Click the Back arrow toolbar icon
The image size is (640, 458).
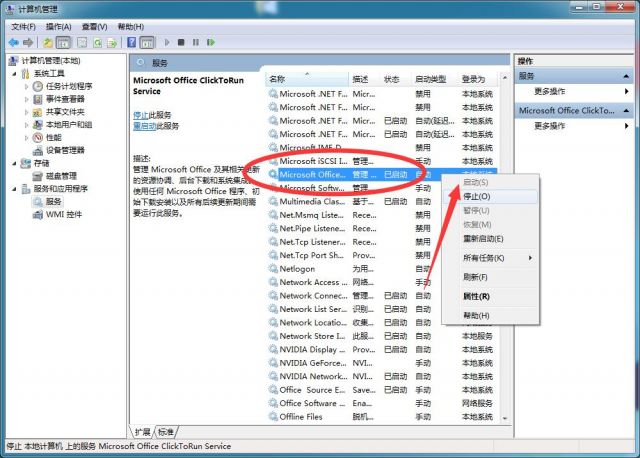13,42
